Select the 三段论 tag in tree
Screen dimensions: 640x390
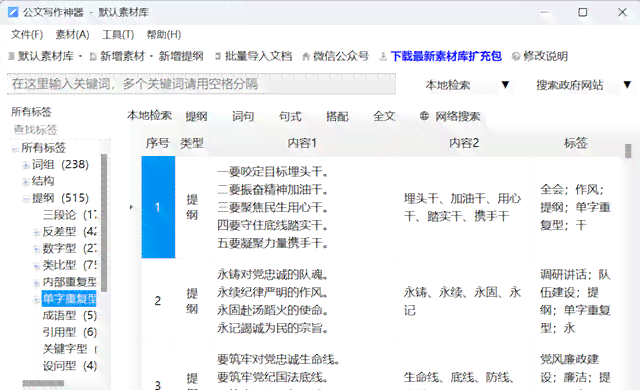click(69, 215)
